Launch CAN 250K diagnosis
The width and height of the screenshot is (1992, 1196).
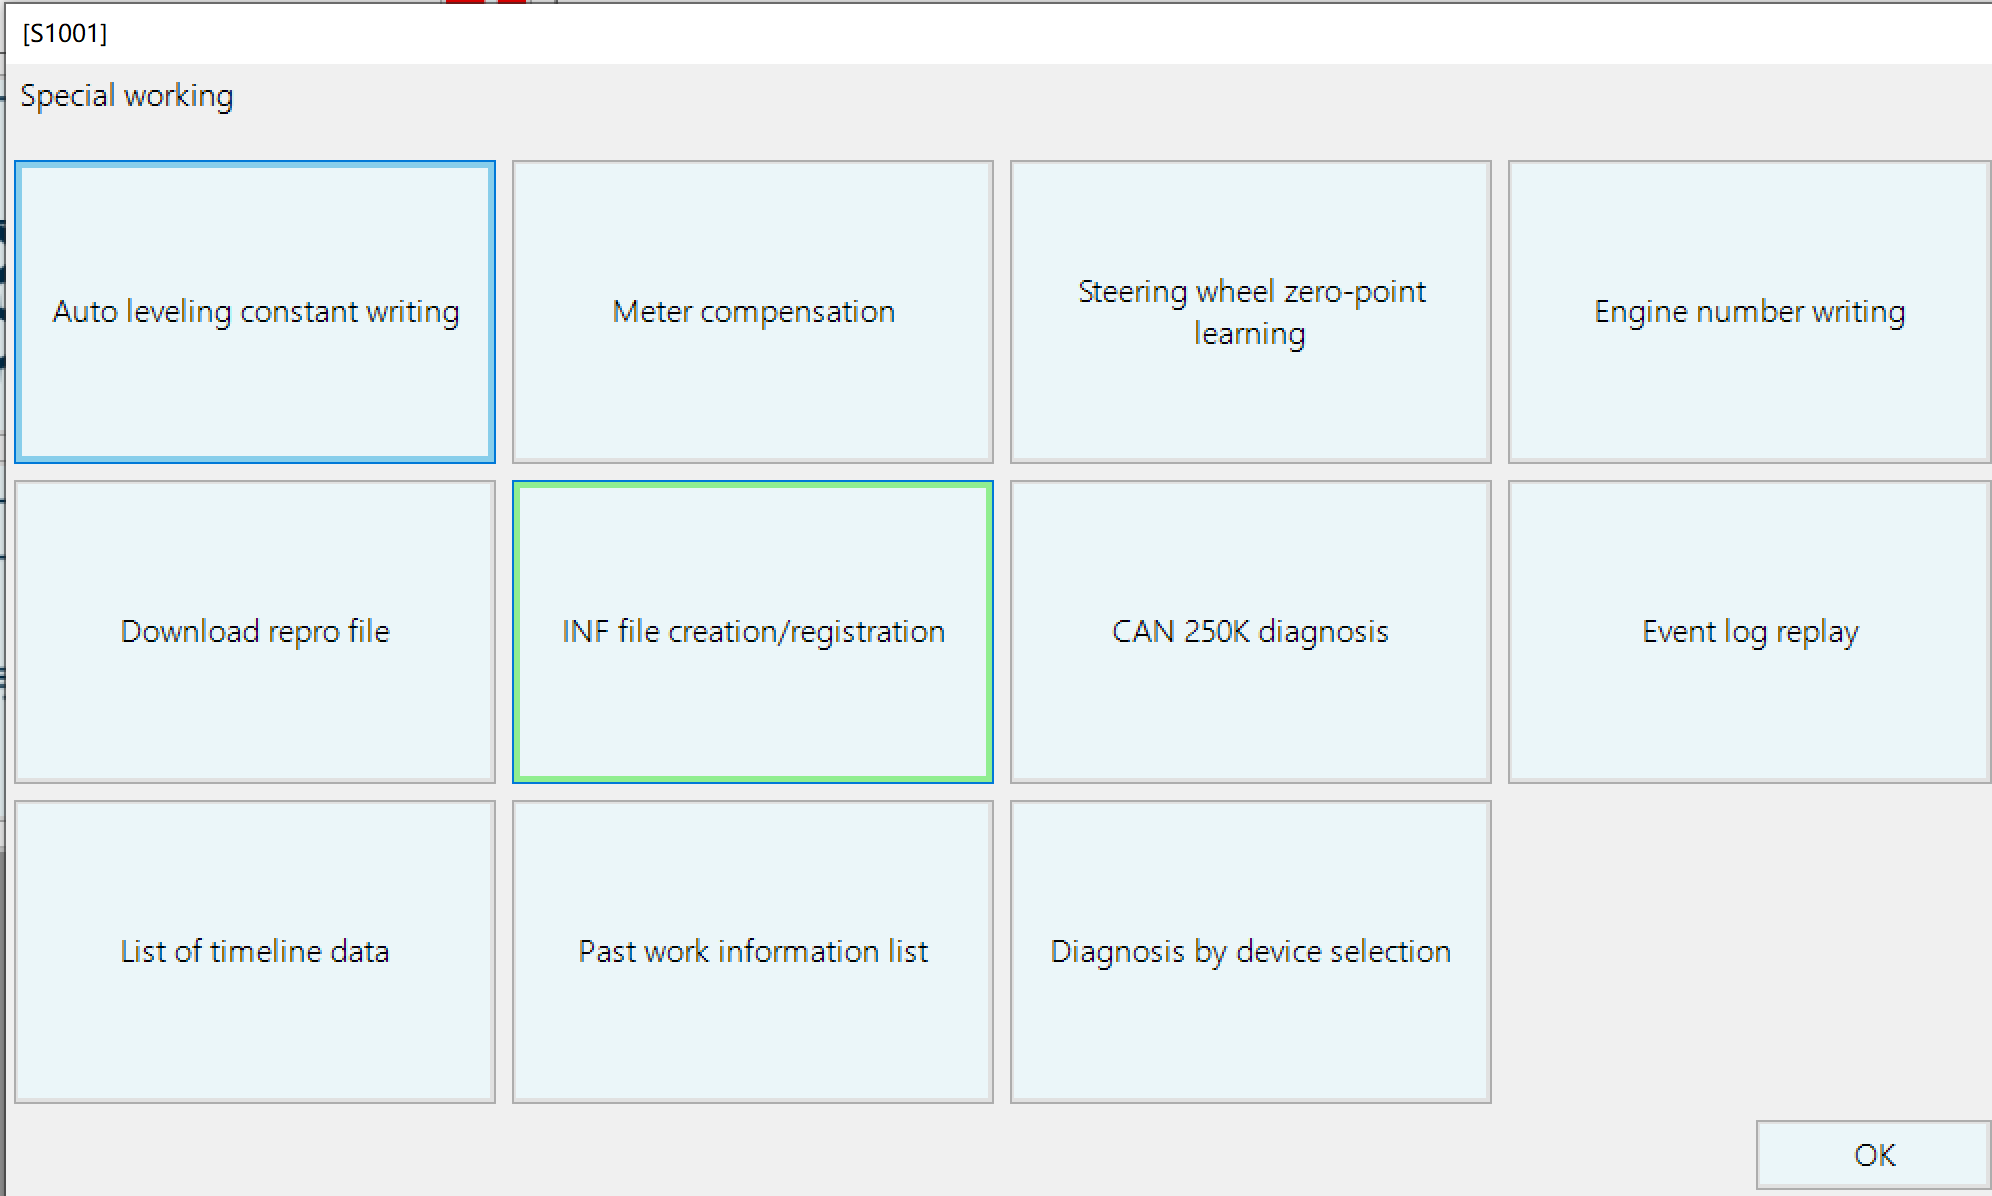point(1250,632)
